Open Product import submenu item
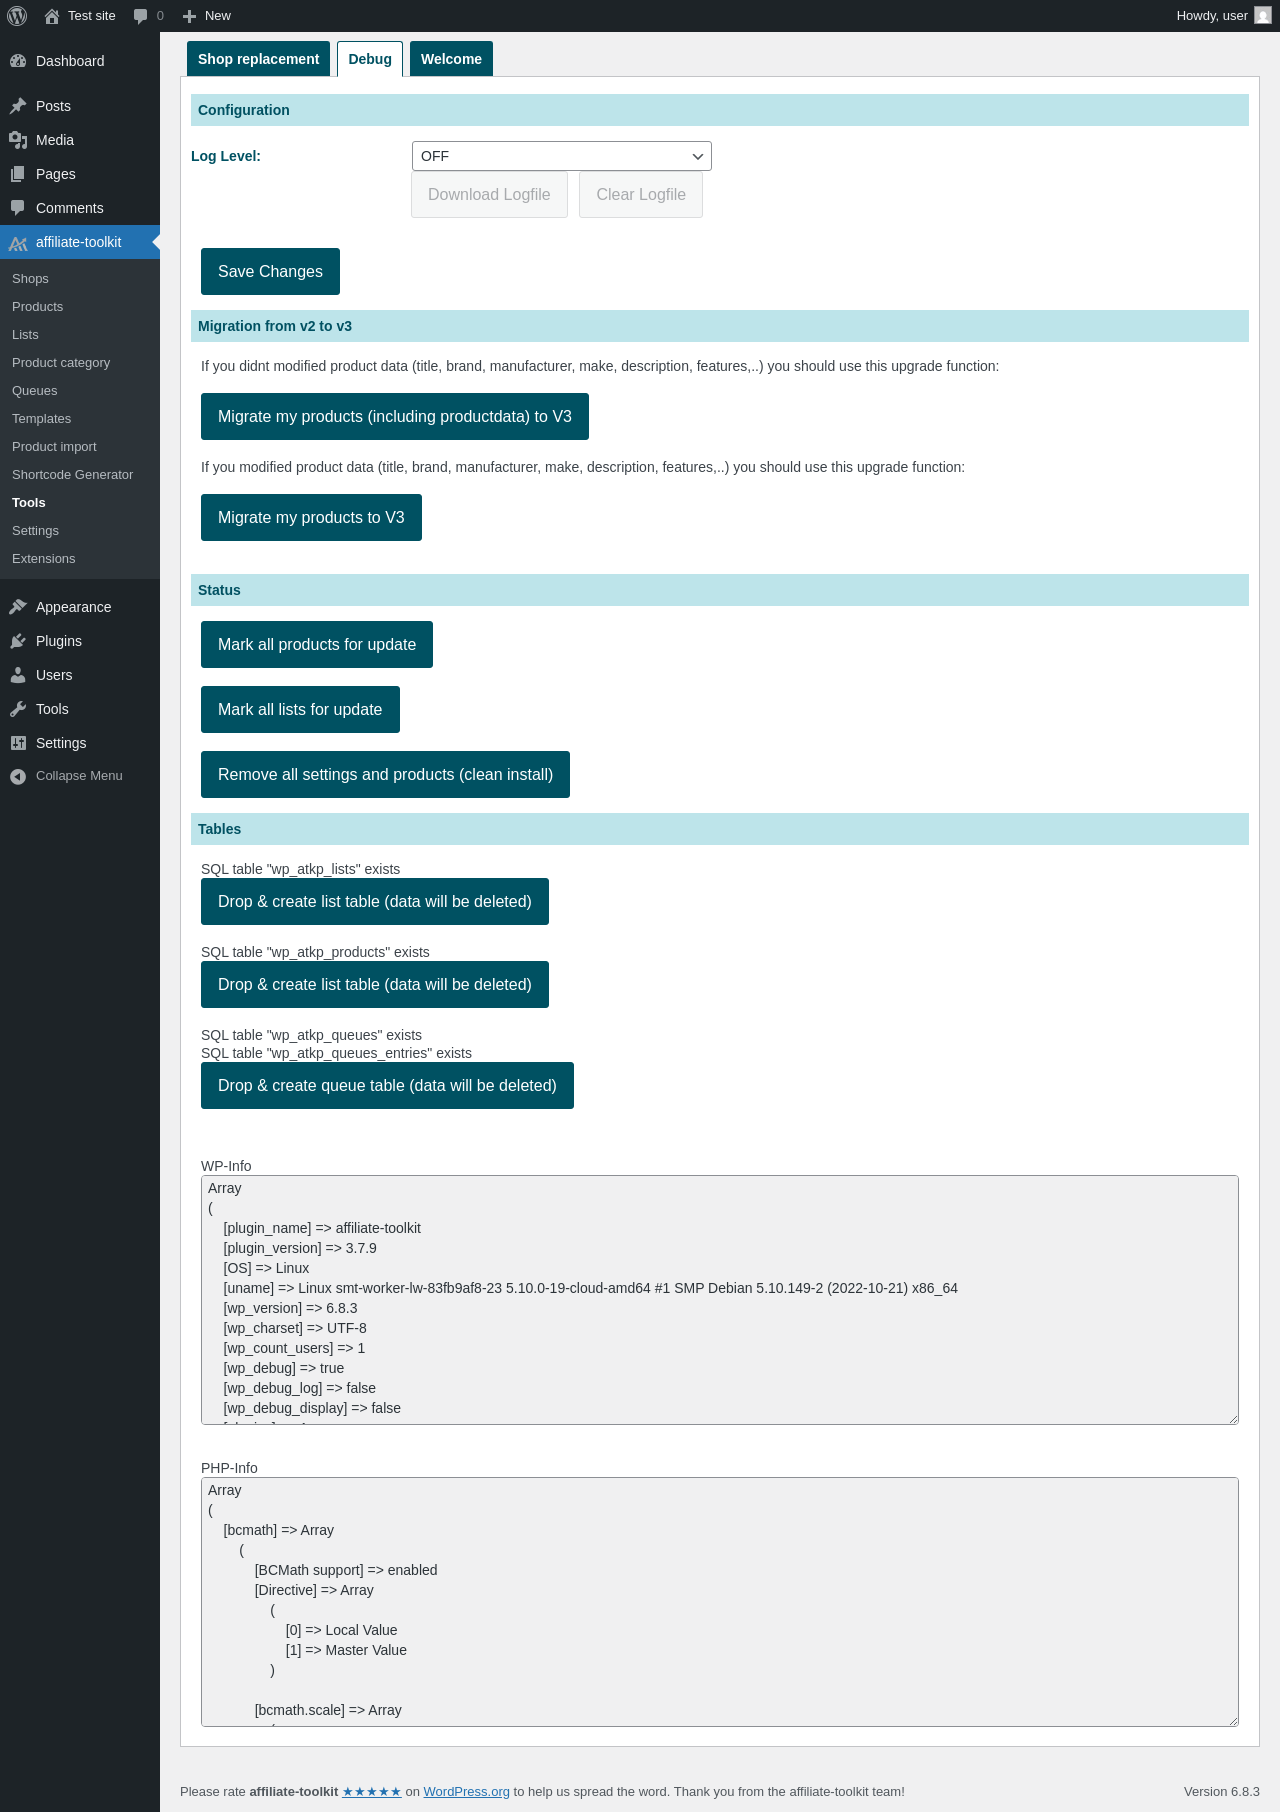 click(54, 447)
